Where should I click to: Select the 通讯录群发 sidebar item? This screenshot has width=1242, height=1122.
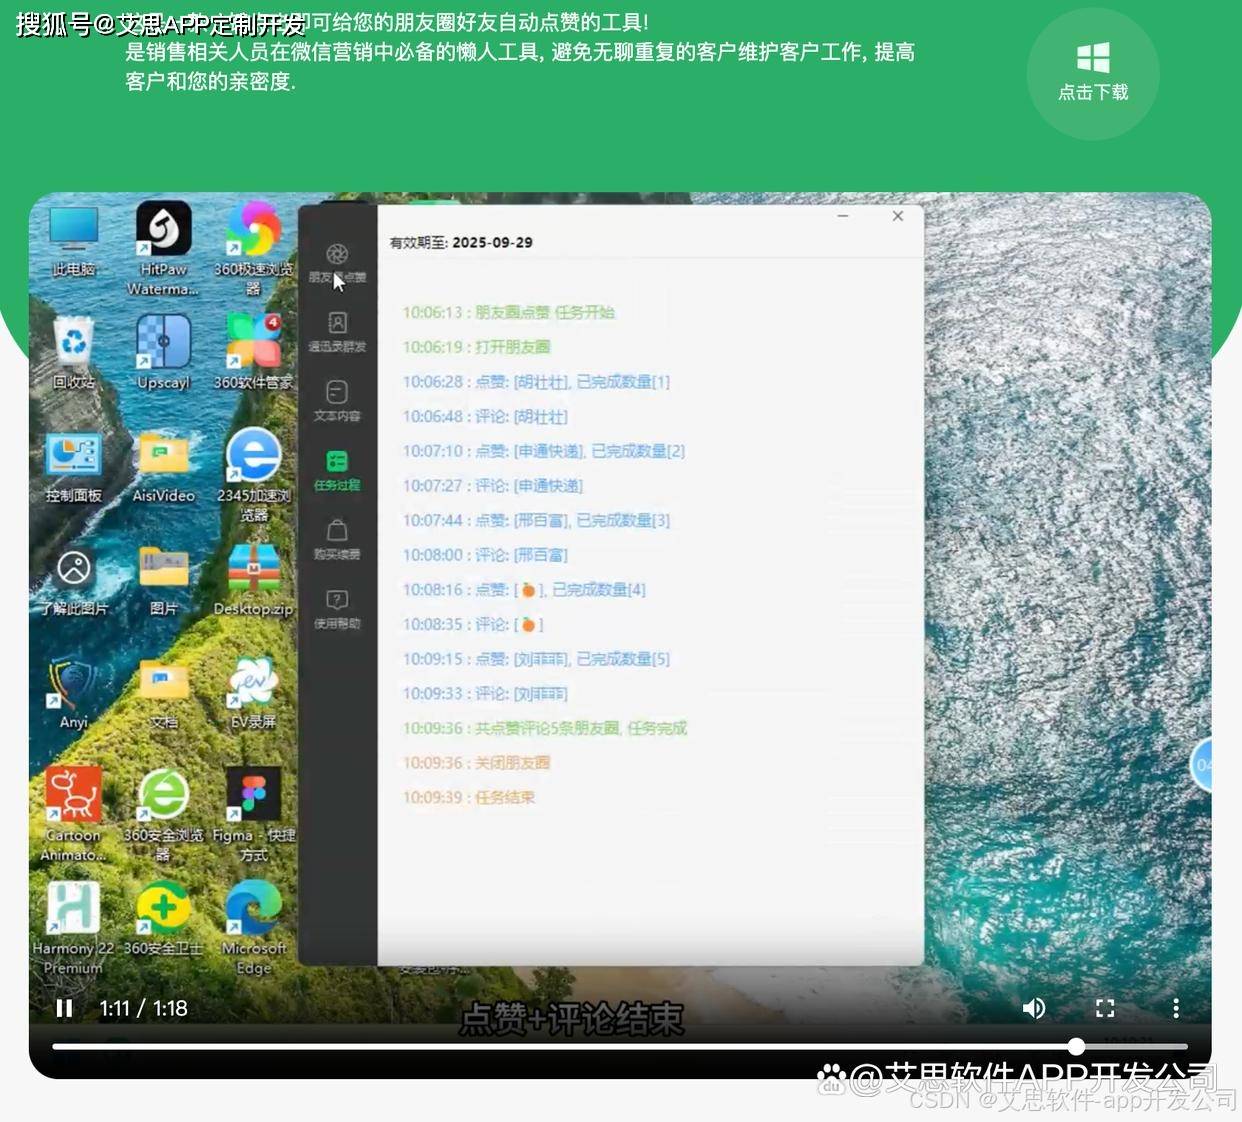pos(337,331)
